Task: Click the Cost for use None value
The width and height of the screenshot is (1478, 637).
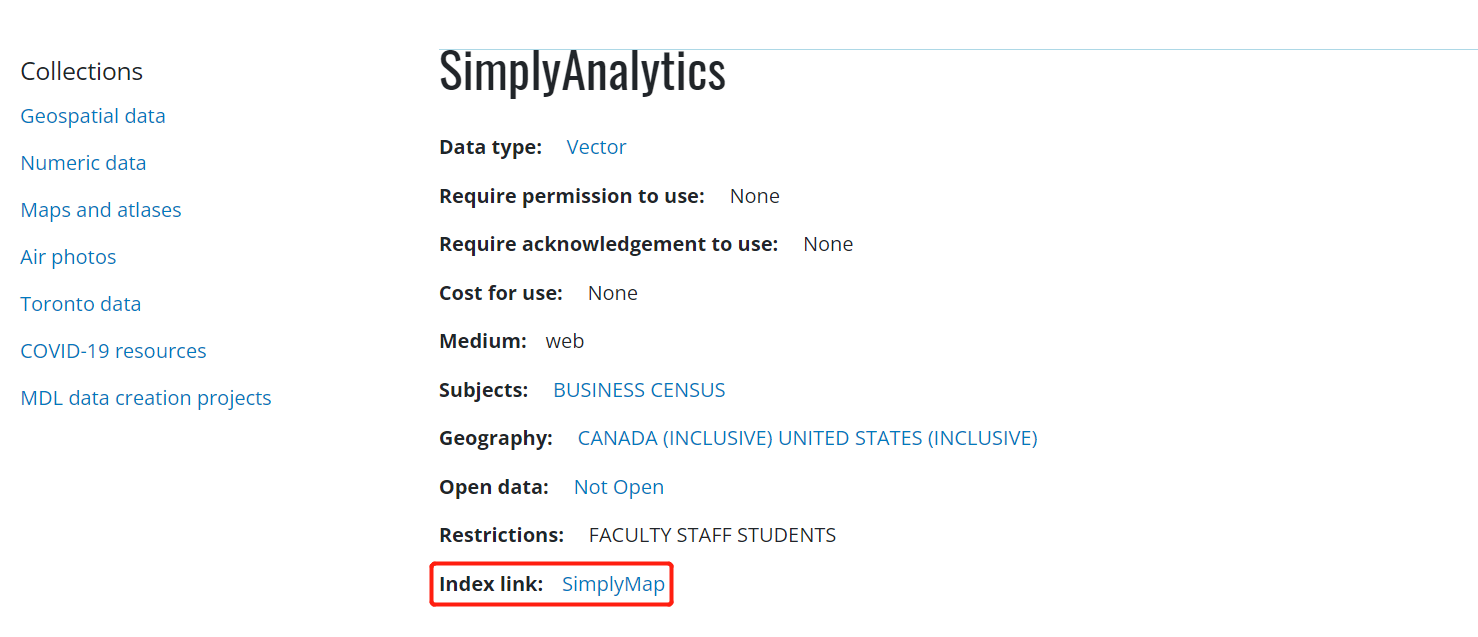Action: [x=611, y=292]
